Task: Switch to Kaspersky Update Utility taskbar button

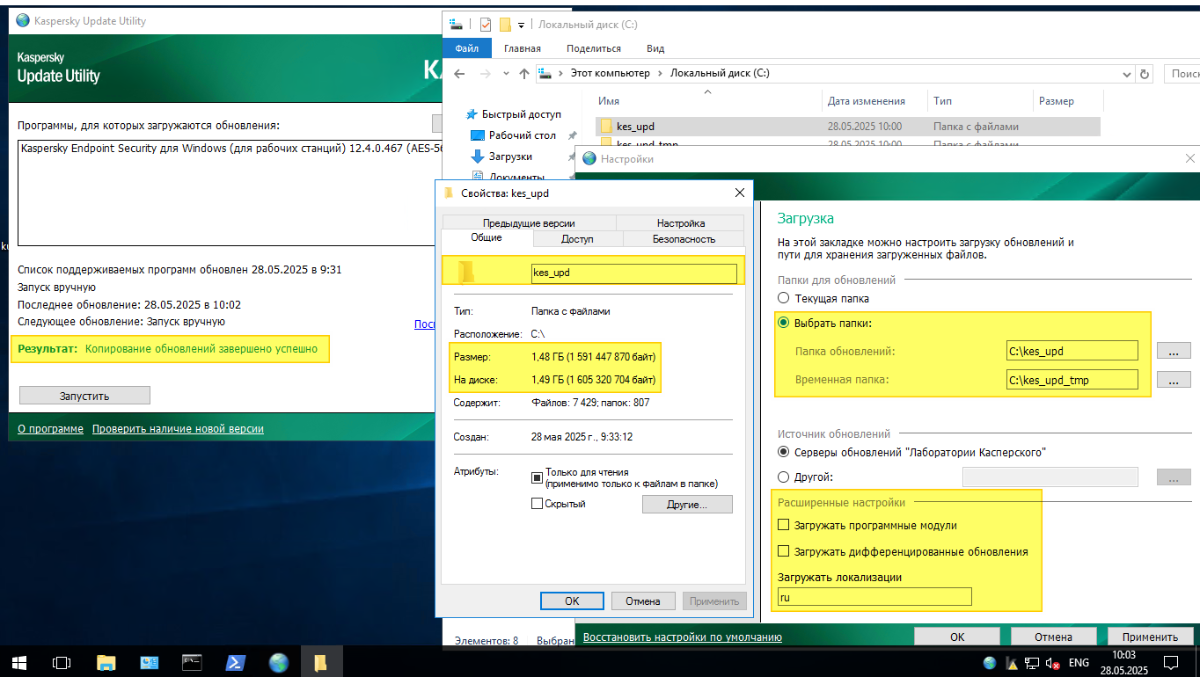Action: [279, 662]
